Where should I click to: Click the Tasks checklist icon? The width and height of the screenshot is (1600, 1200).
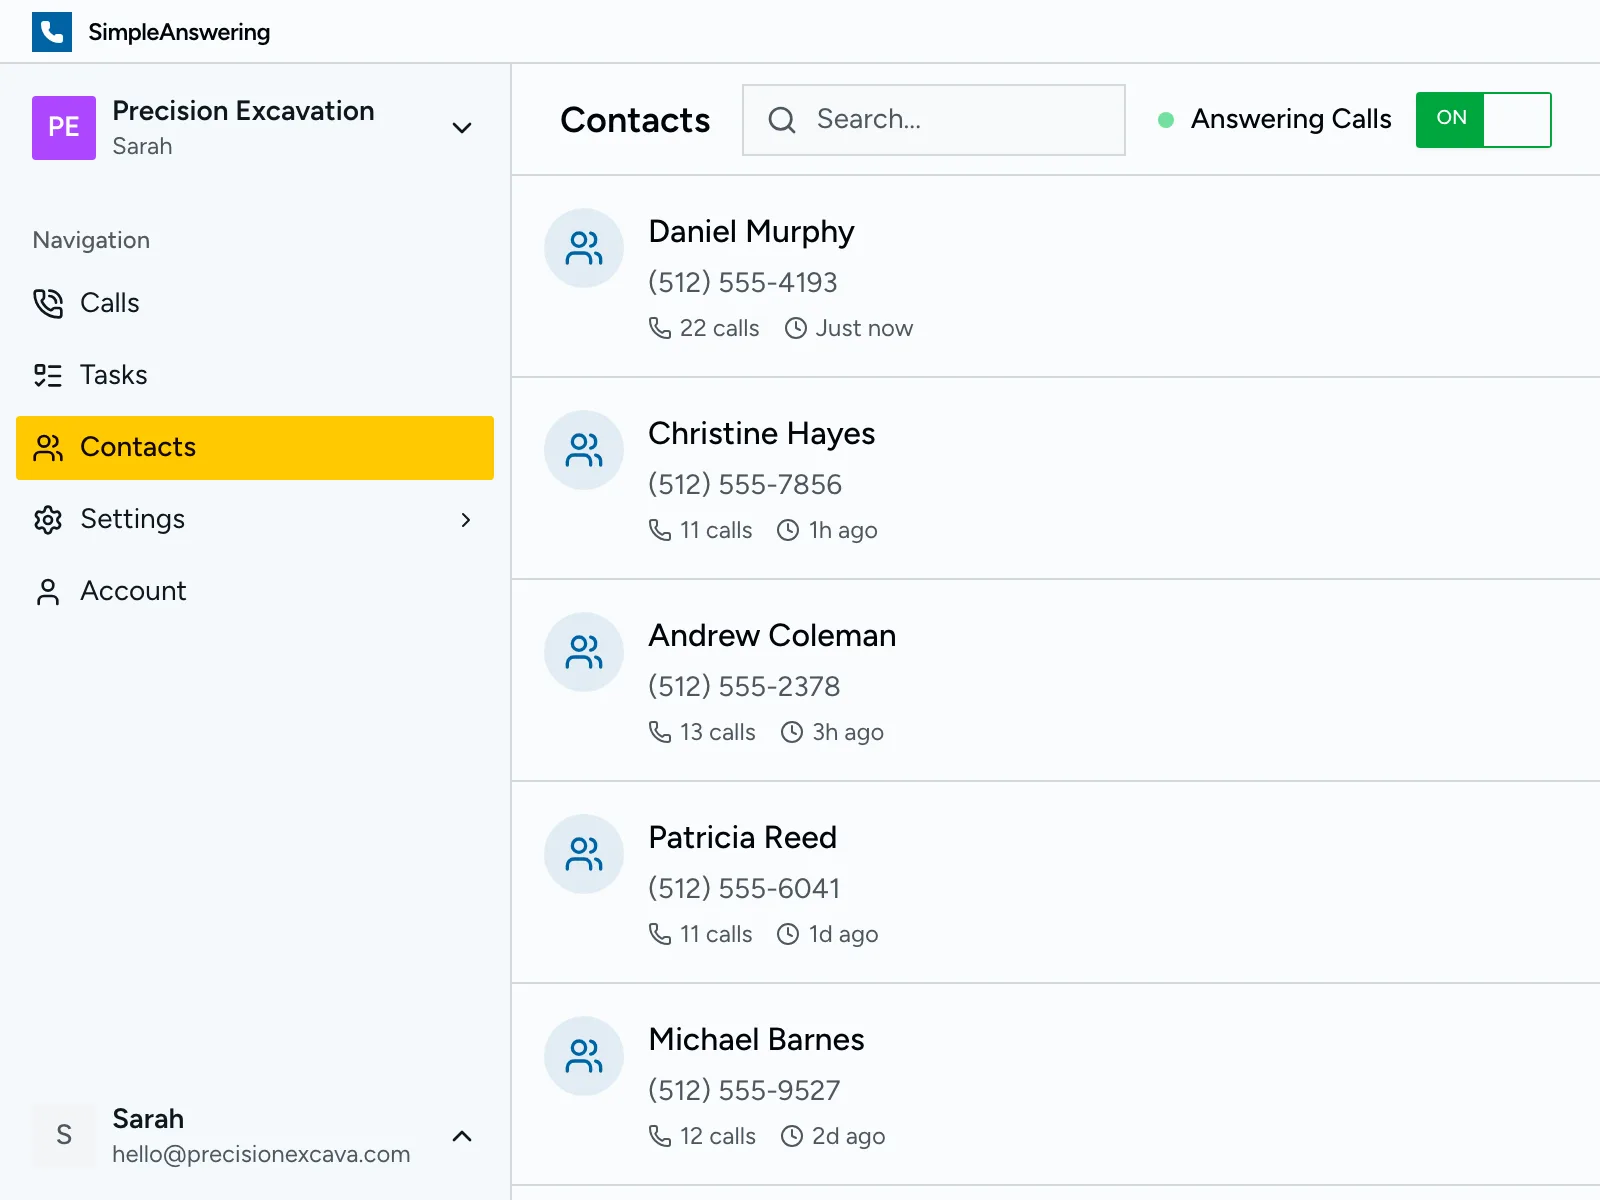point(48,375)
